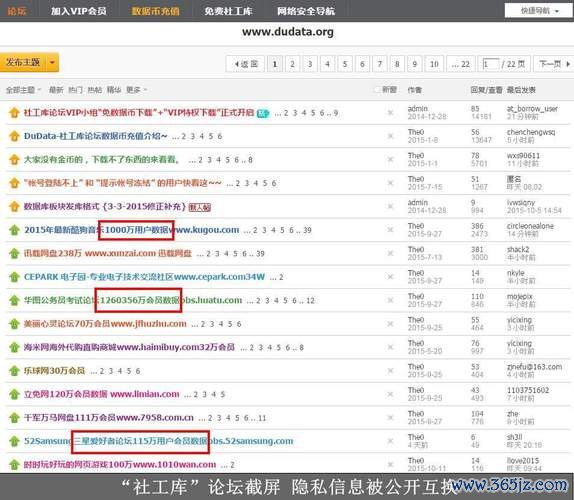Go to page 2
Image resolution: width=574 pixels, height=500 pixels.
[x=292, y=64]
